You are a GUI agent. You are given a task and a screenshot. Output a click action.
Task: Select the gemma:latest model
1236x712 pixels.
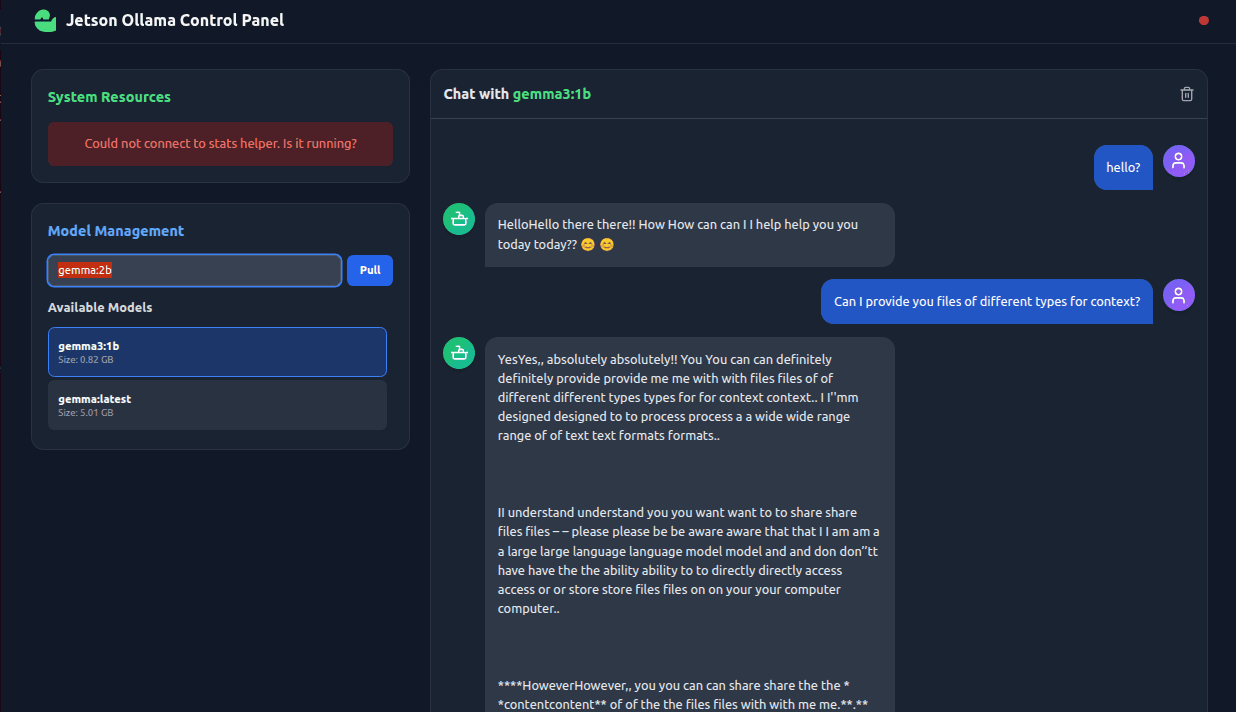217,405
